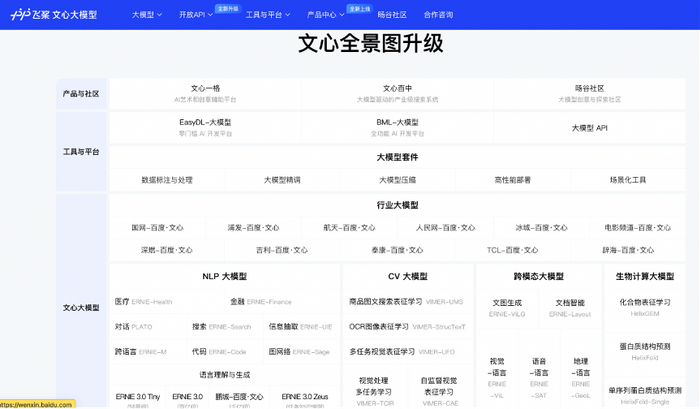This screenshot has height=409, width=700.
Task: Click the 语言理解与生成 subheading
Action: coord(225,375)
